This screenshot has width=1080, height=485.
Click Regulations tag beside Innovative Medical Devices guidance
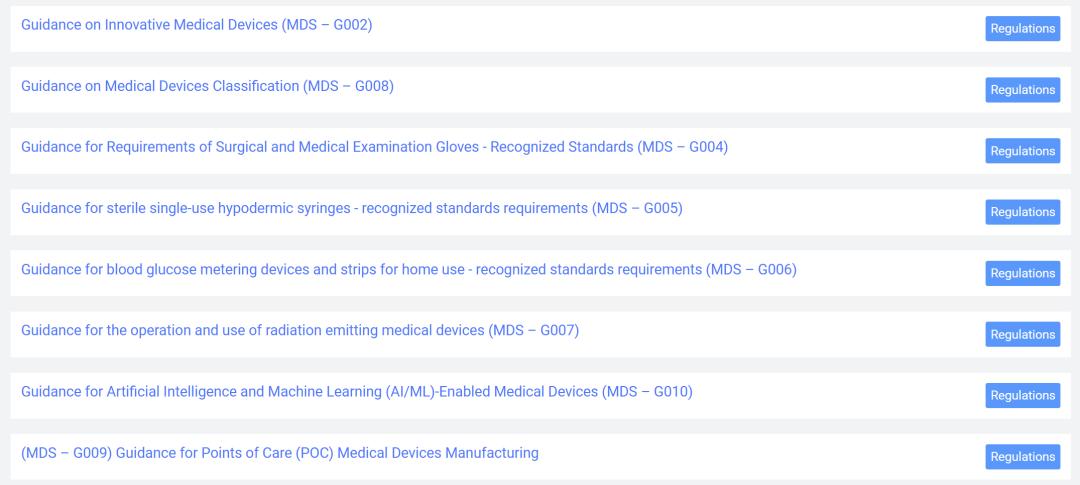[x=1022, y=29]
